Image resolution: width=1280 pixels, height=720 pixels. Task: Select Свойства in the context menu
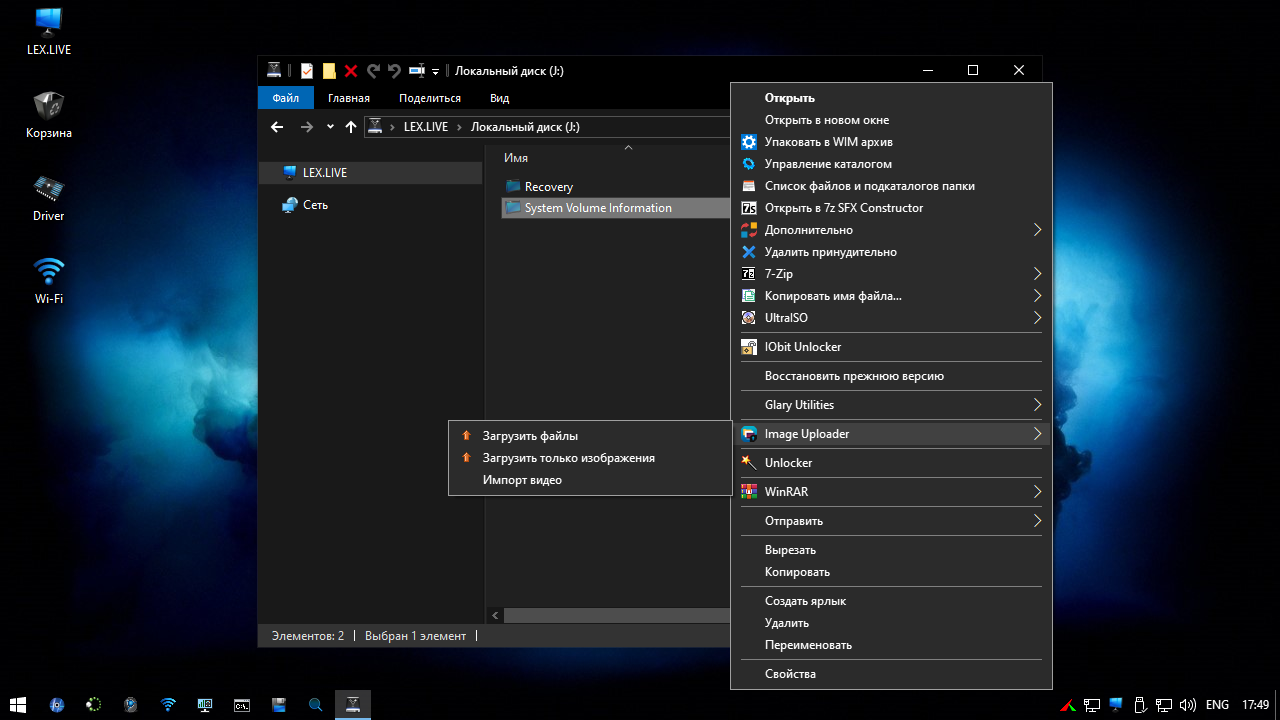(x=790, y=674)
